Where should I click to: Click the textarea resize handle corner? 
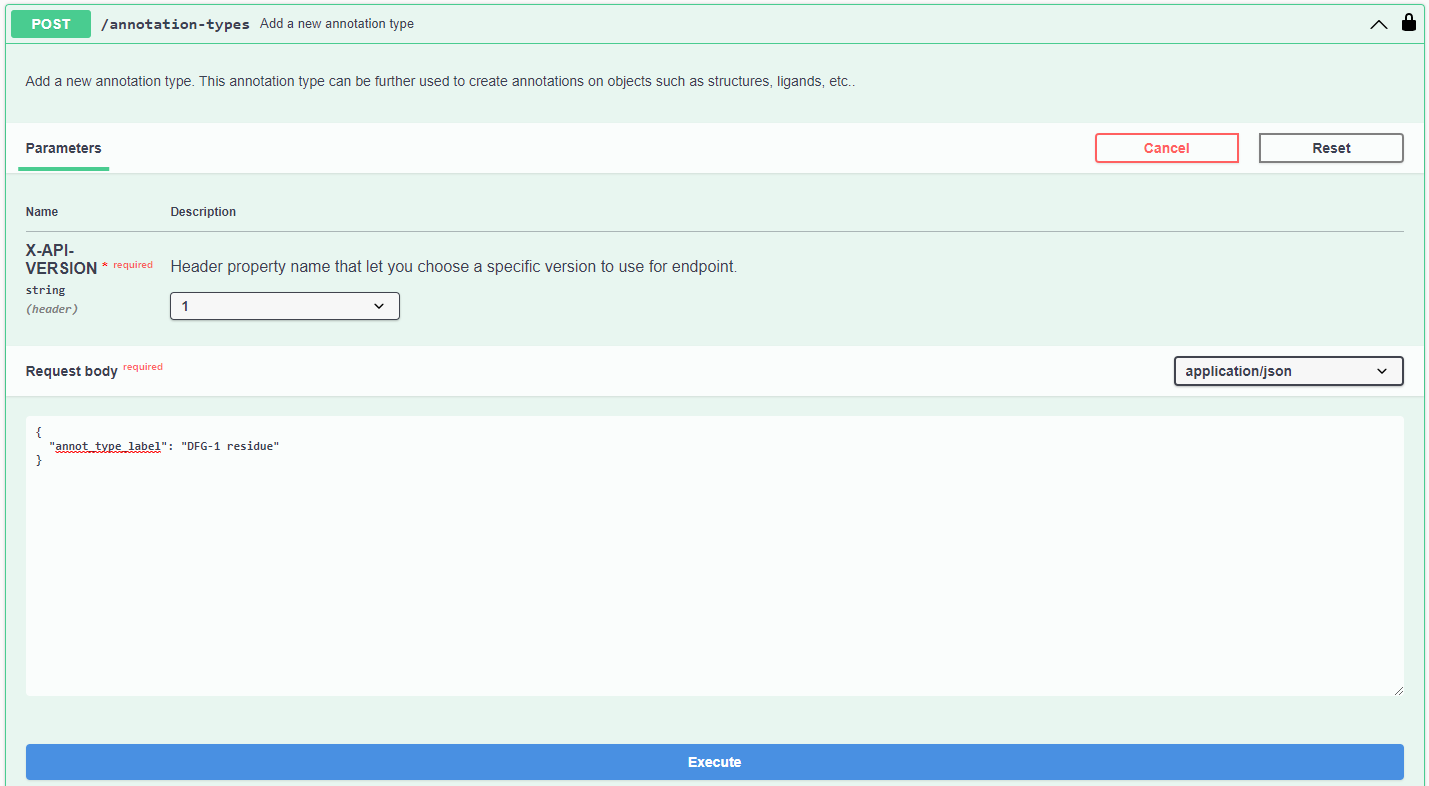pyautogui.click(x=1398, y=690)
